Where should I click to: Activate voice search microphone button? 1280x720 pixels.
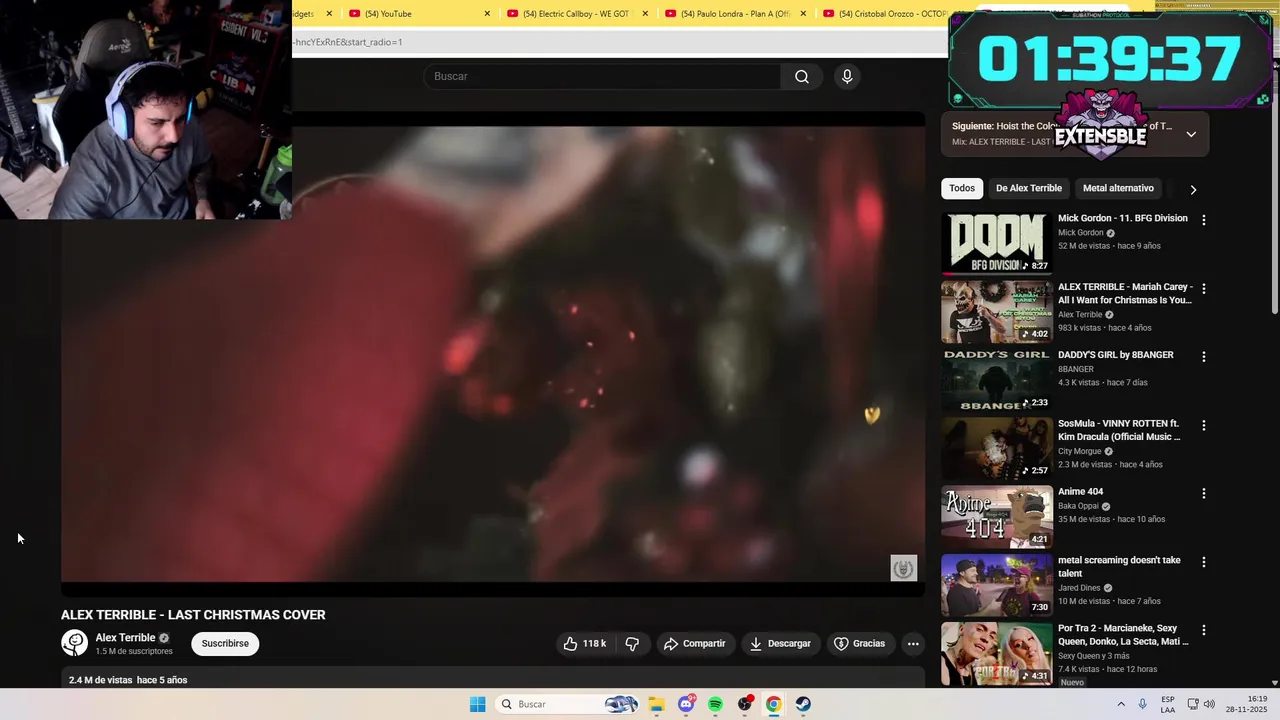(847, 77)
